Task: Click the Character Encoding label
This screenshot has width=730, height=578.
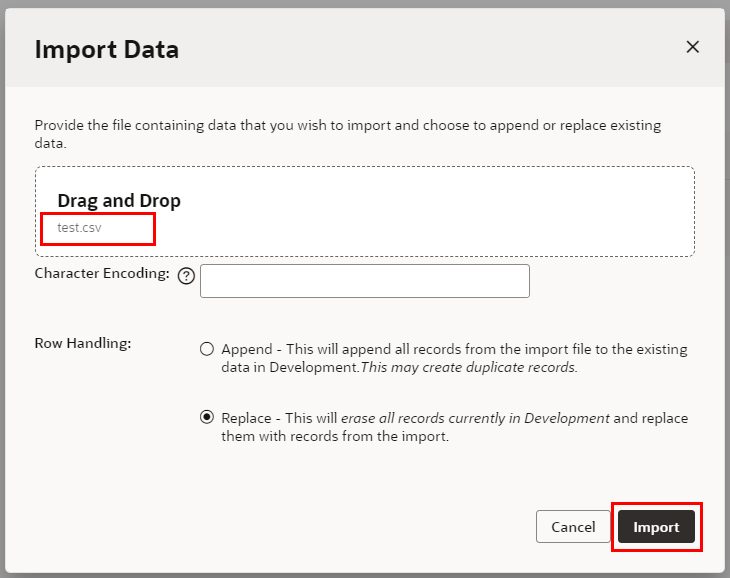Action: coord(102,273)
